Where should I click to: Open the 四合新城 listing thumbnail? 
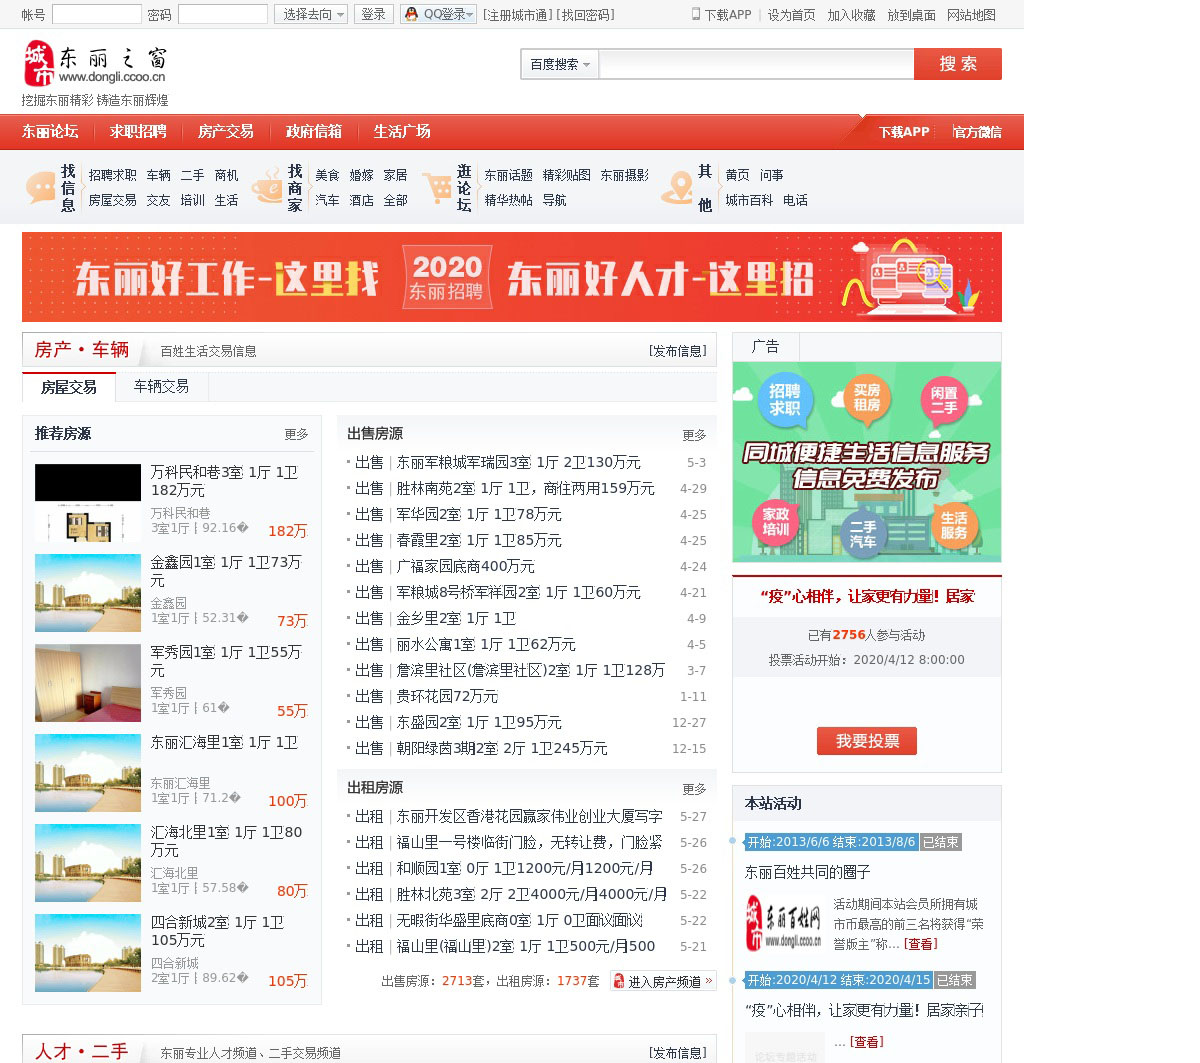[x=88, y=953]
